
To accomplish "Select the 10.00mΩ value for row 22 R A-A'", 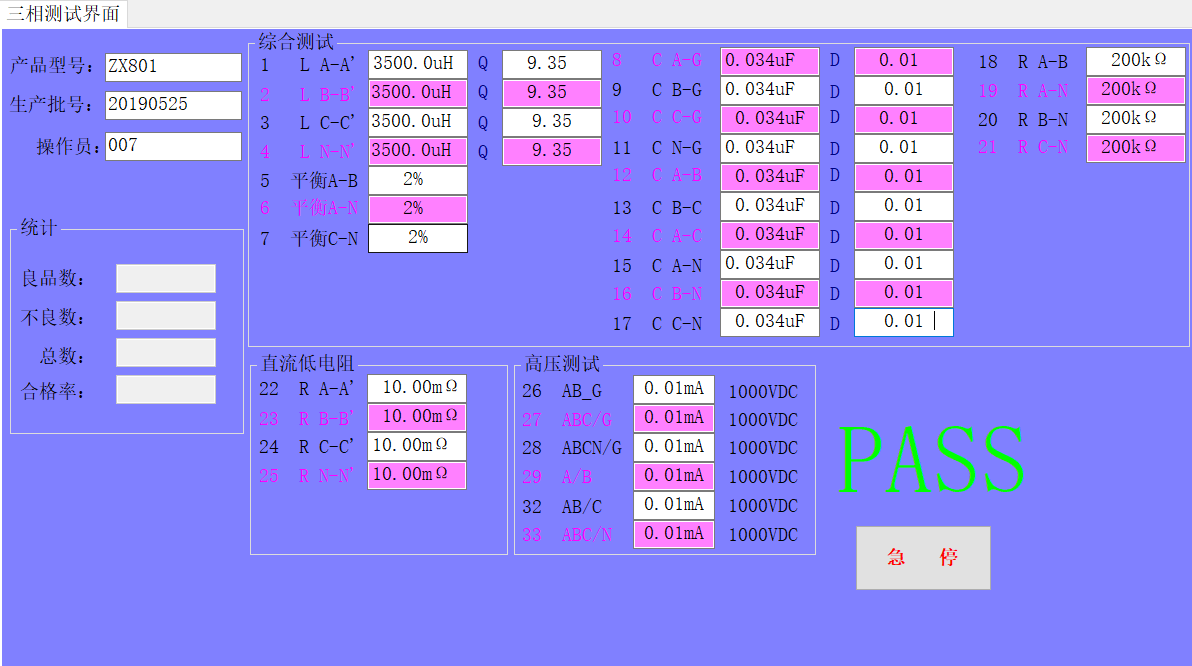I will point(417,388).
